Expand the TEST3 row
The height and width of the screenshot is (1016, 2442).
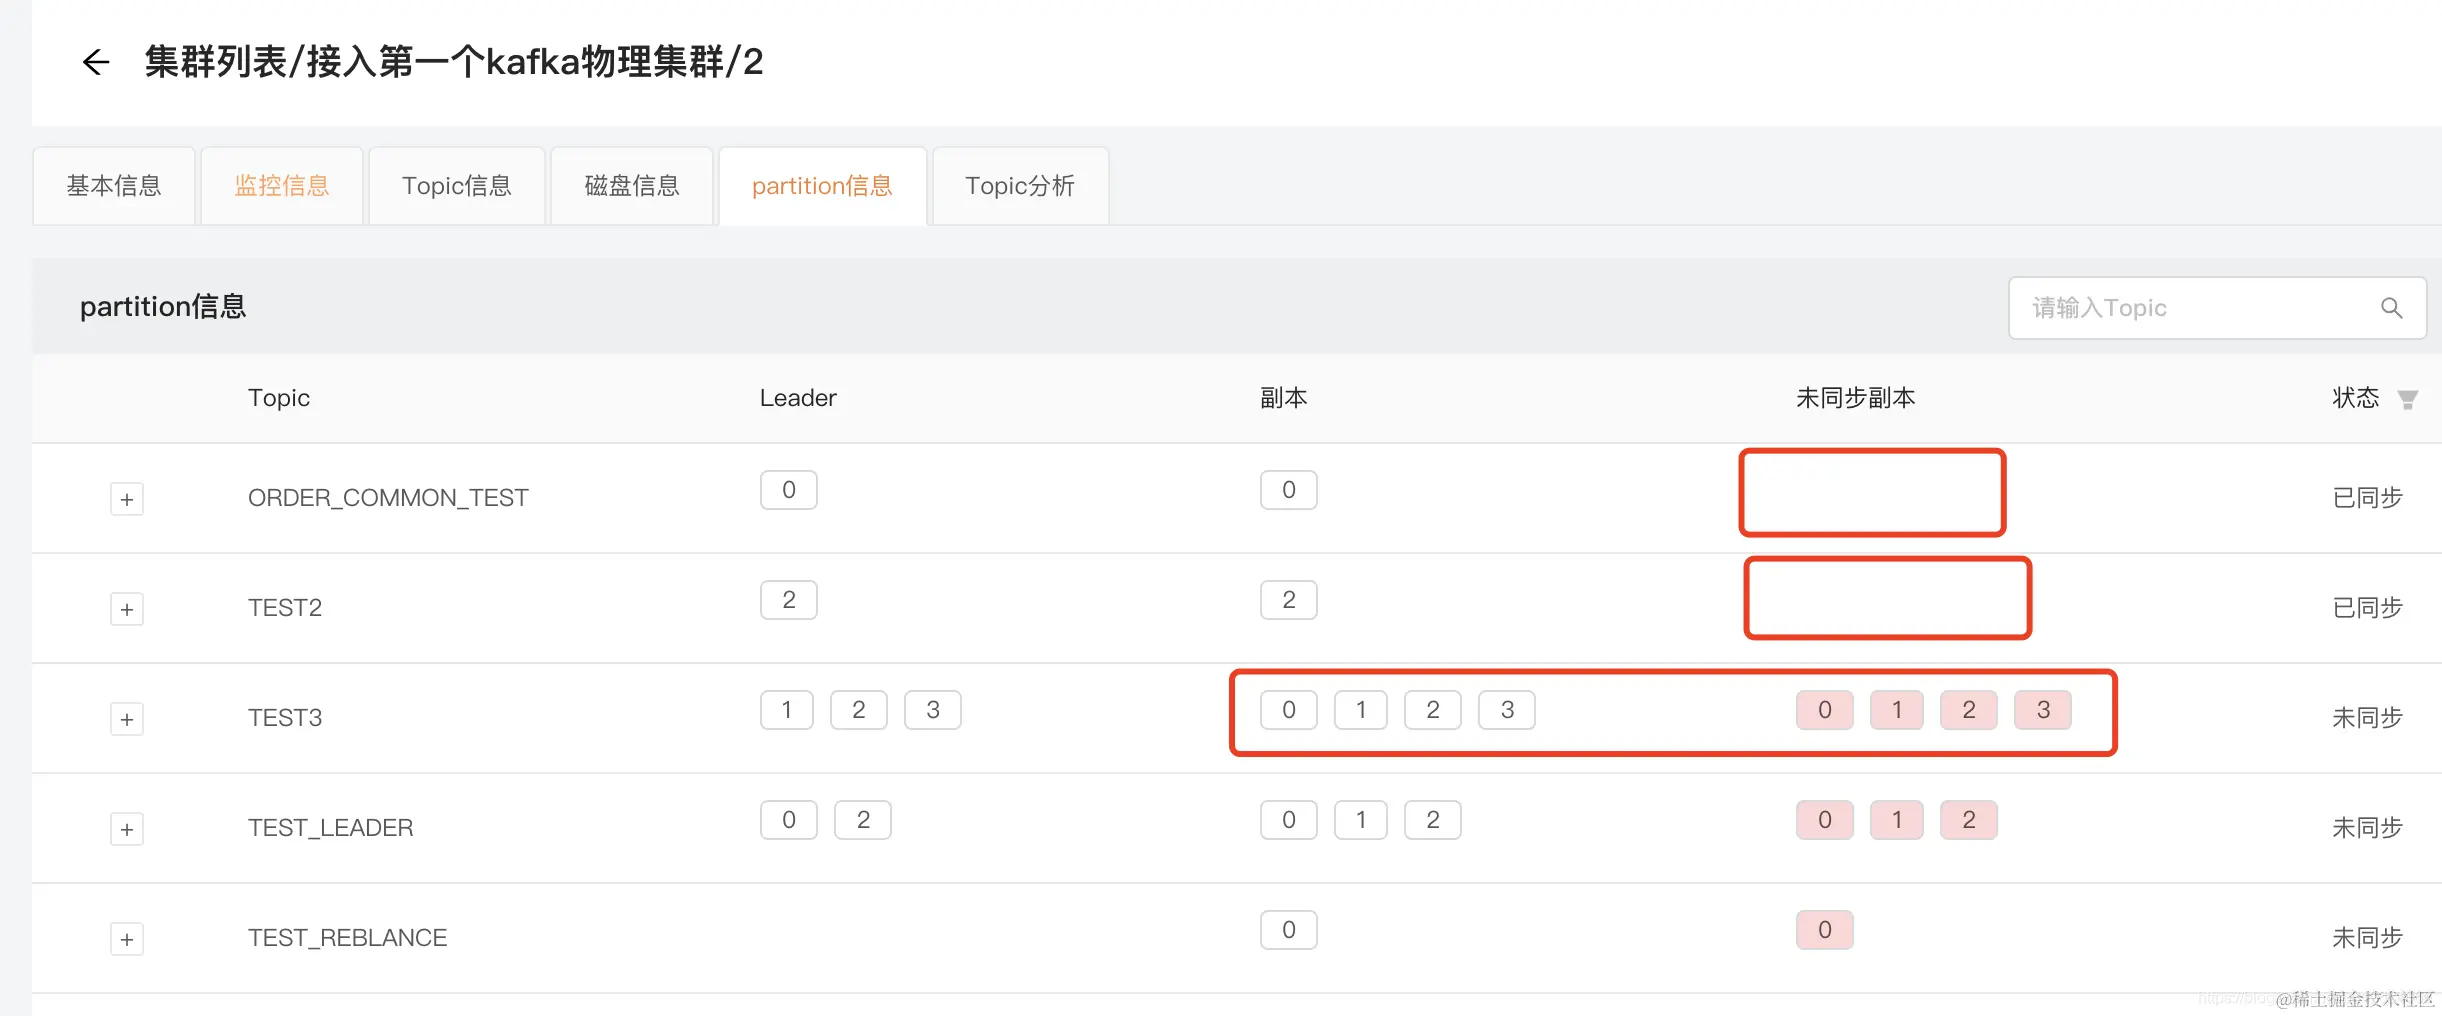pos(127,719)
